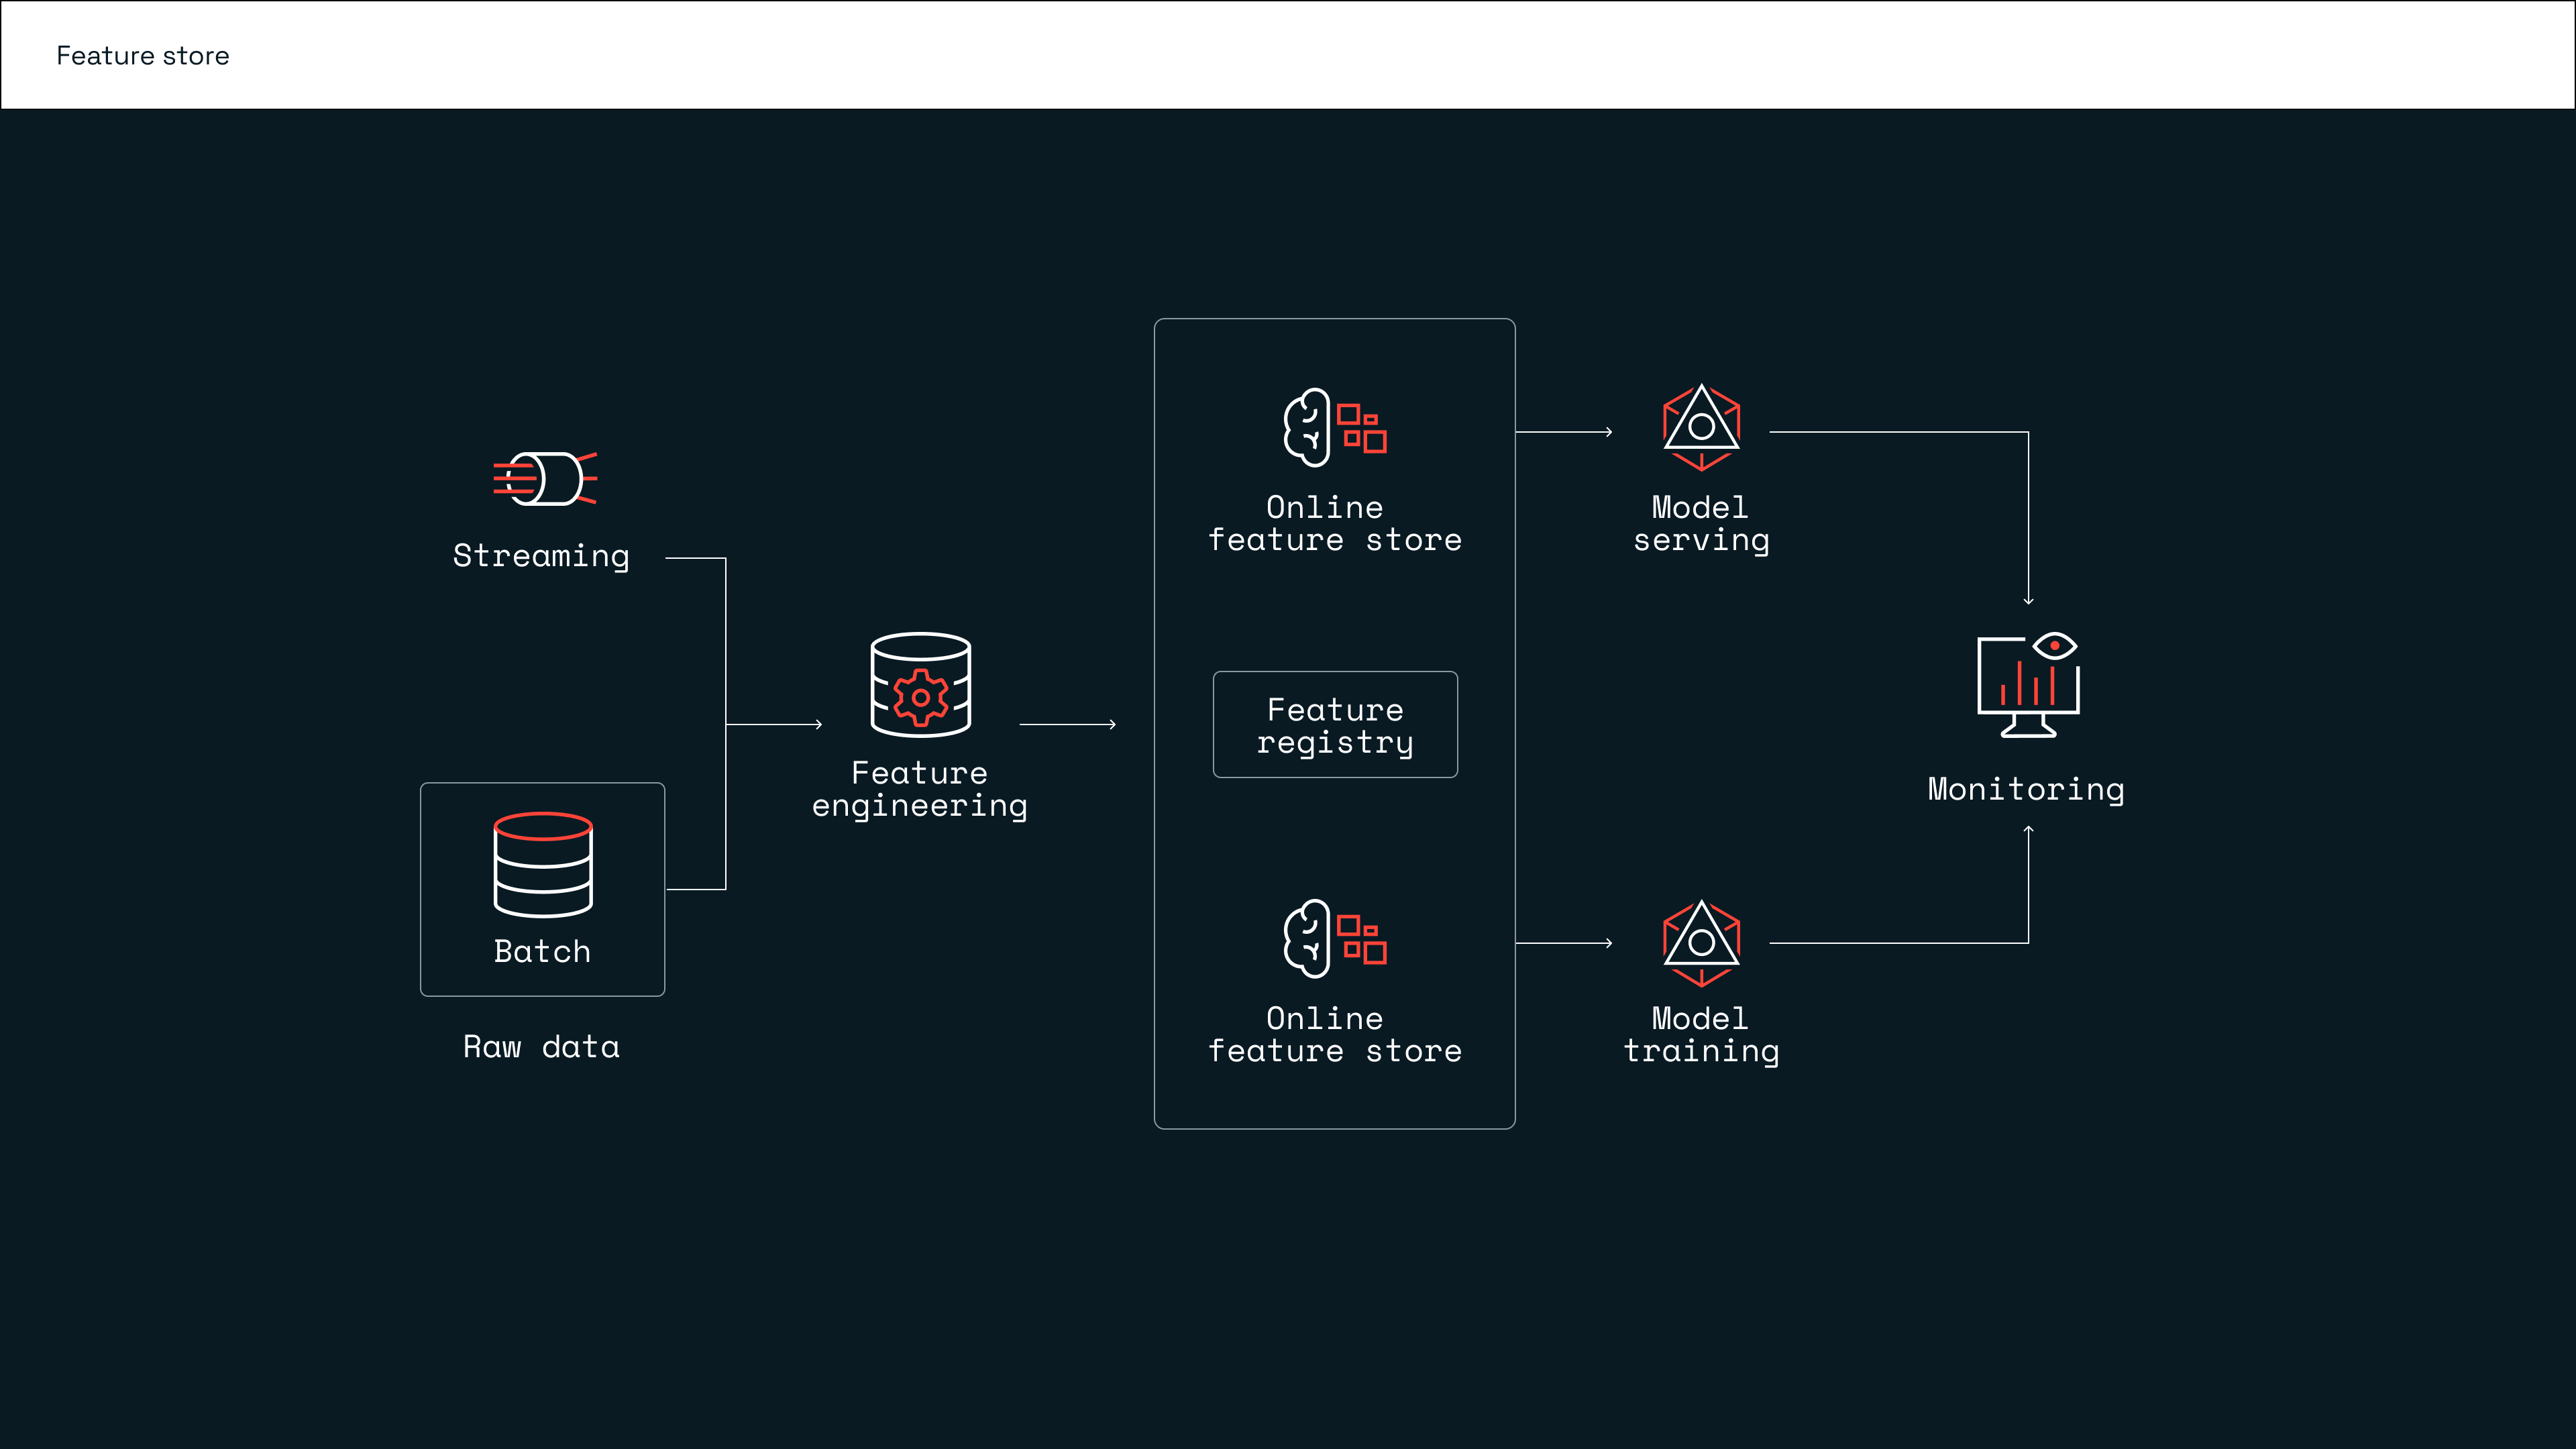The height and width of the screenshot is (1449, 2576).
Task: Click the Feature registry box
Action: [x=1335, y=725]
